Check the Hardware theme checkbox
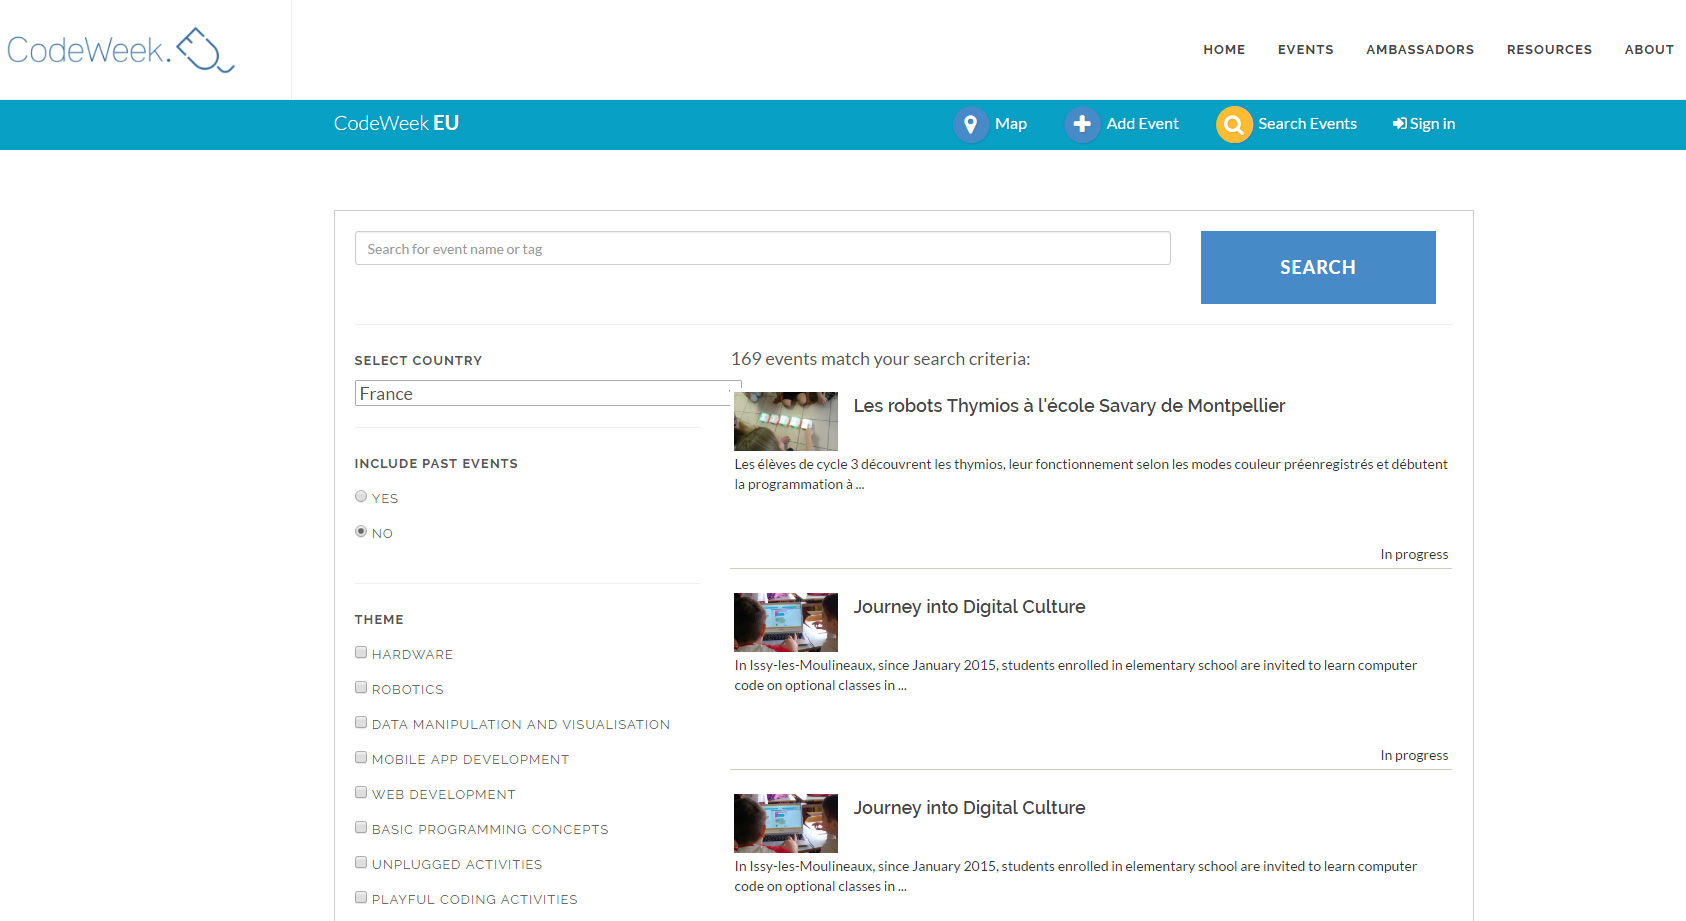The height and width of the screenshot is (921, 1686). coord(361,652)
